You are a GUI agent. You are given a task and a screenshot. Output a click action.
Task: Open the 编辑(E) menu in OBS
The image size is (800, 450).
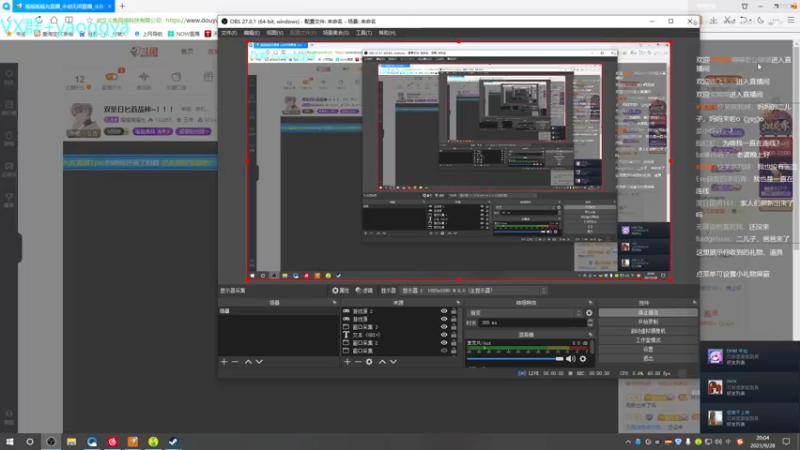(252, 33)
